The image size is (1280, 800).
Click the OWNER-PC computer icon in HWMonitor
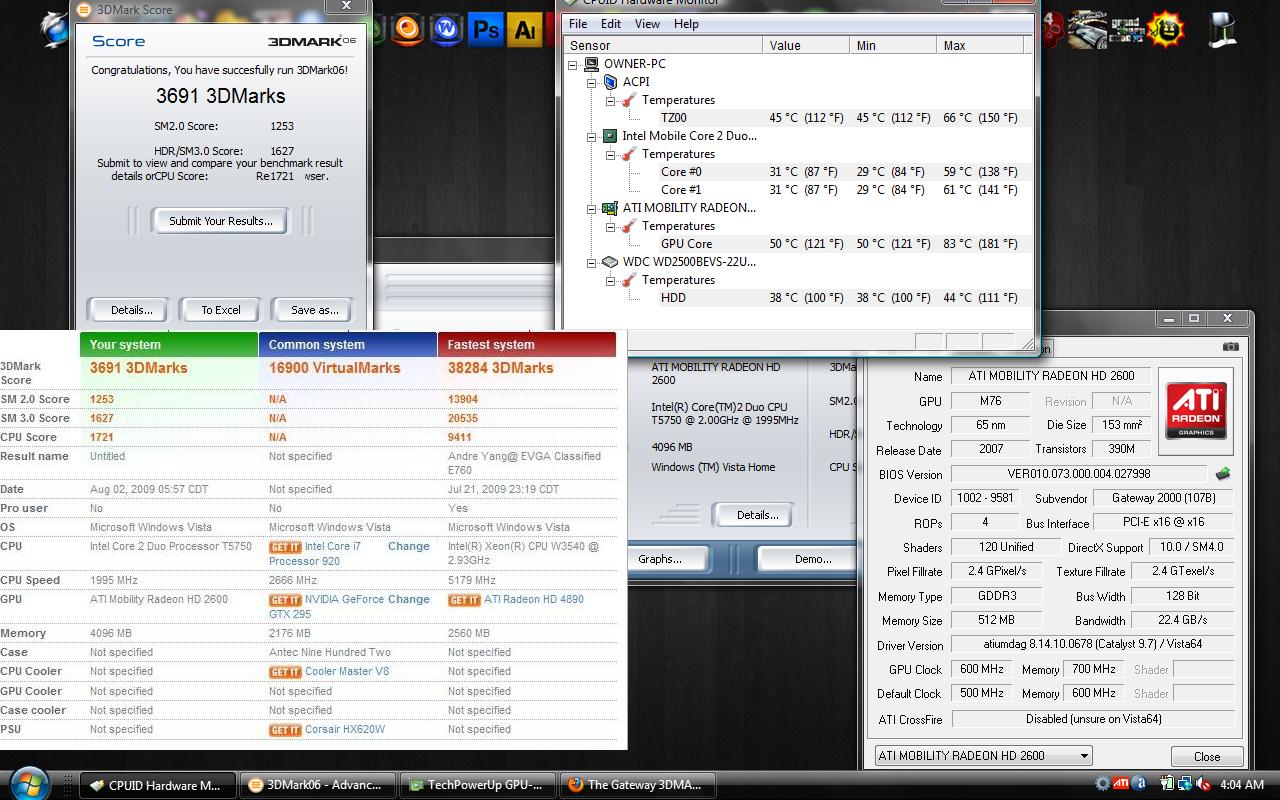[592, 63]
